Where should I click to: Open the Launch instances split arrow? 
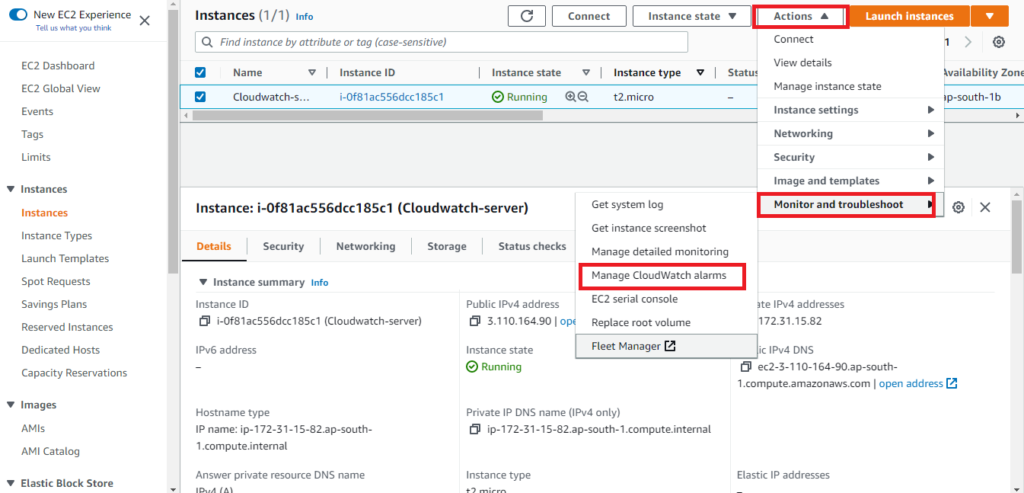point(990,16)
